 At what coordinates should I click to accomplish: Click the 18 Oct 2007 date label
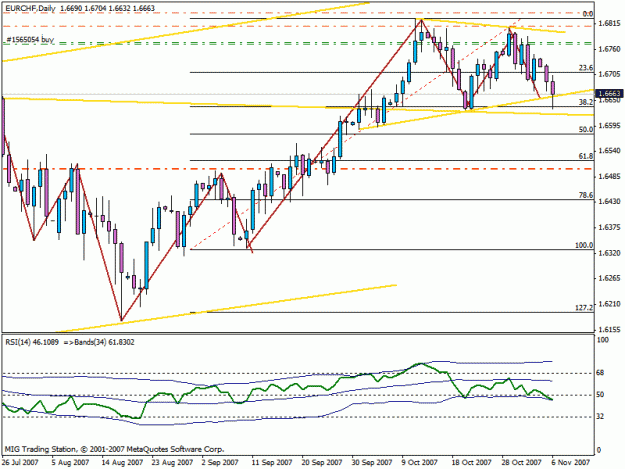coord(472,462)
